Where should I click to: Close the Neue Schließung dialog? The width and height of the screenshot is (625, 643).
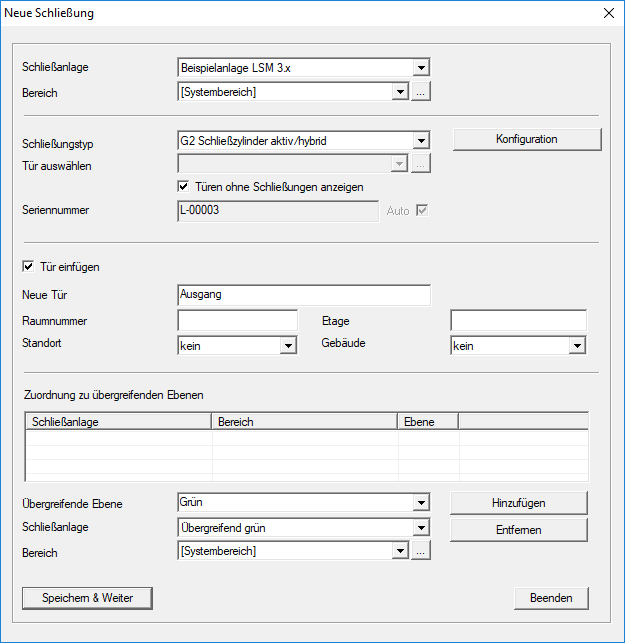tap(608, 13)
